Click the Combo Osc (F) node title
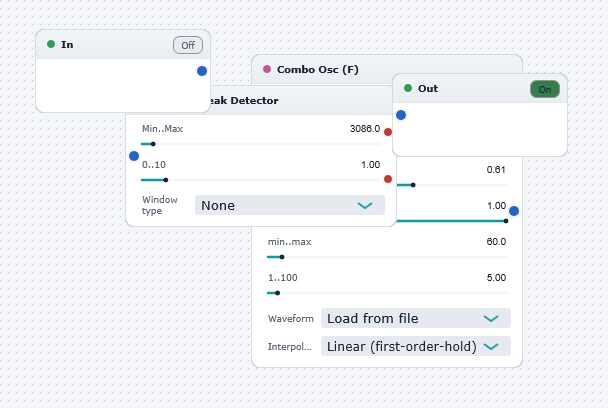This screenshot has height=408, width=608. click(318, 69)
